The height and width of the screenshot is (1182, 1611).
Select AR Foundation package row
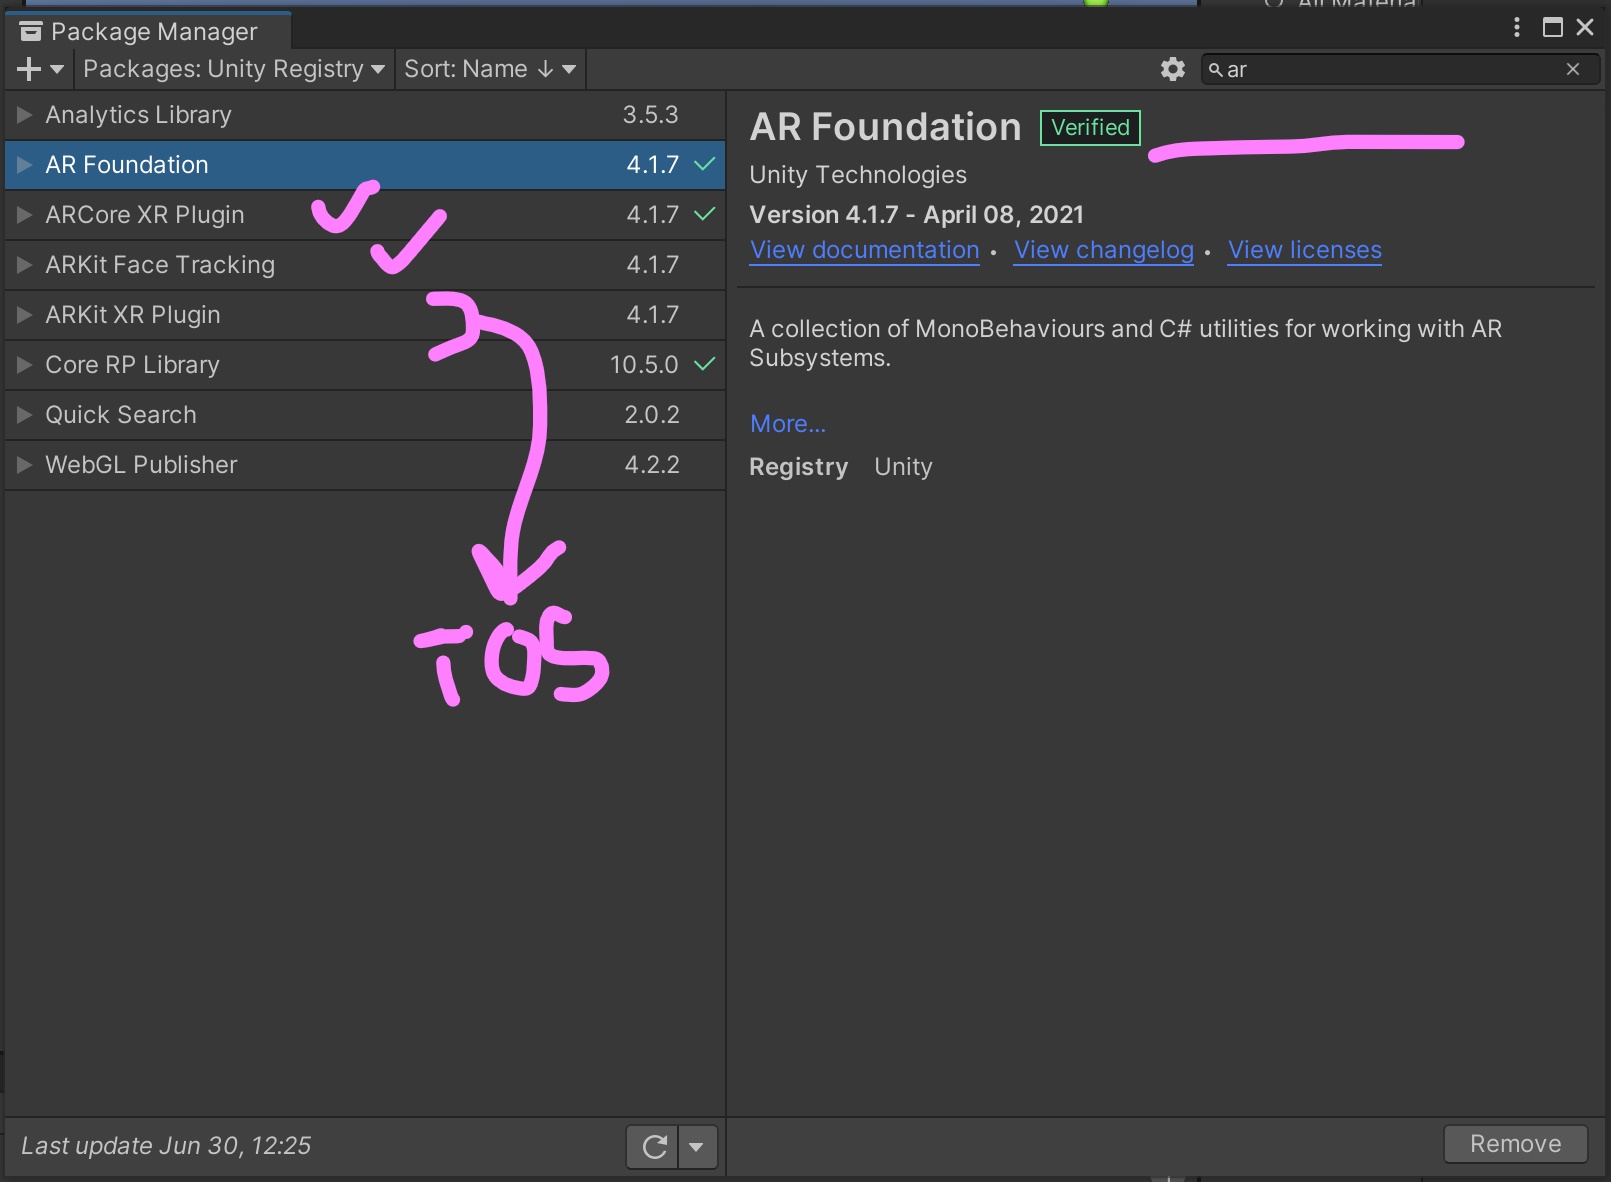click(x=365, y=165)
